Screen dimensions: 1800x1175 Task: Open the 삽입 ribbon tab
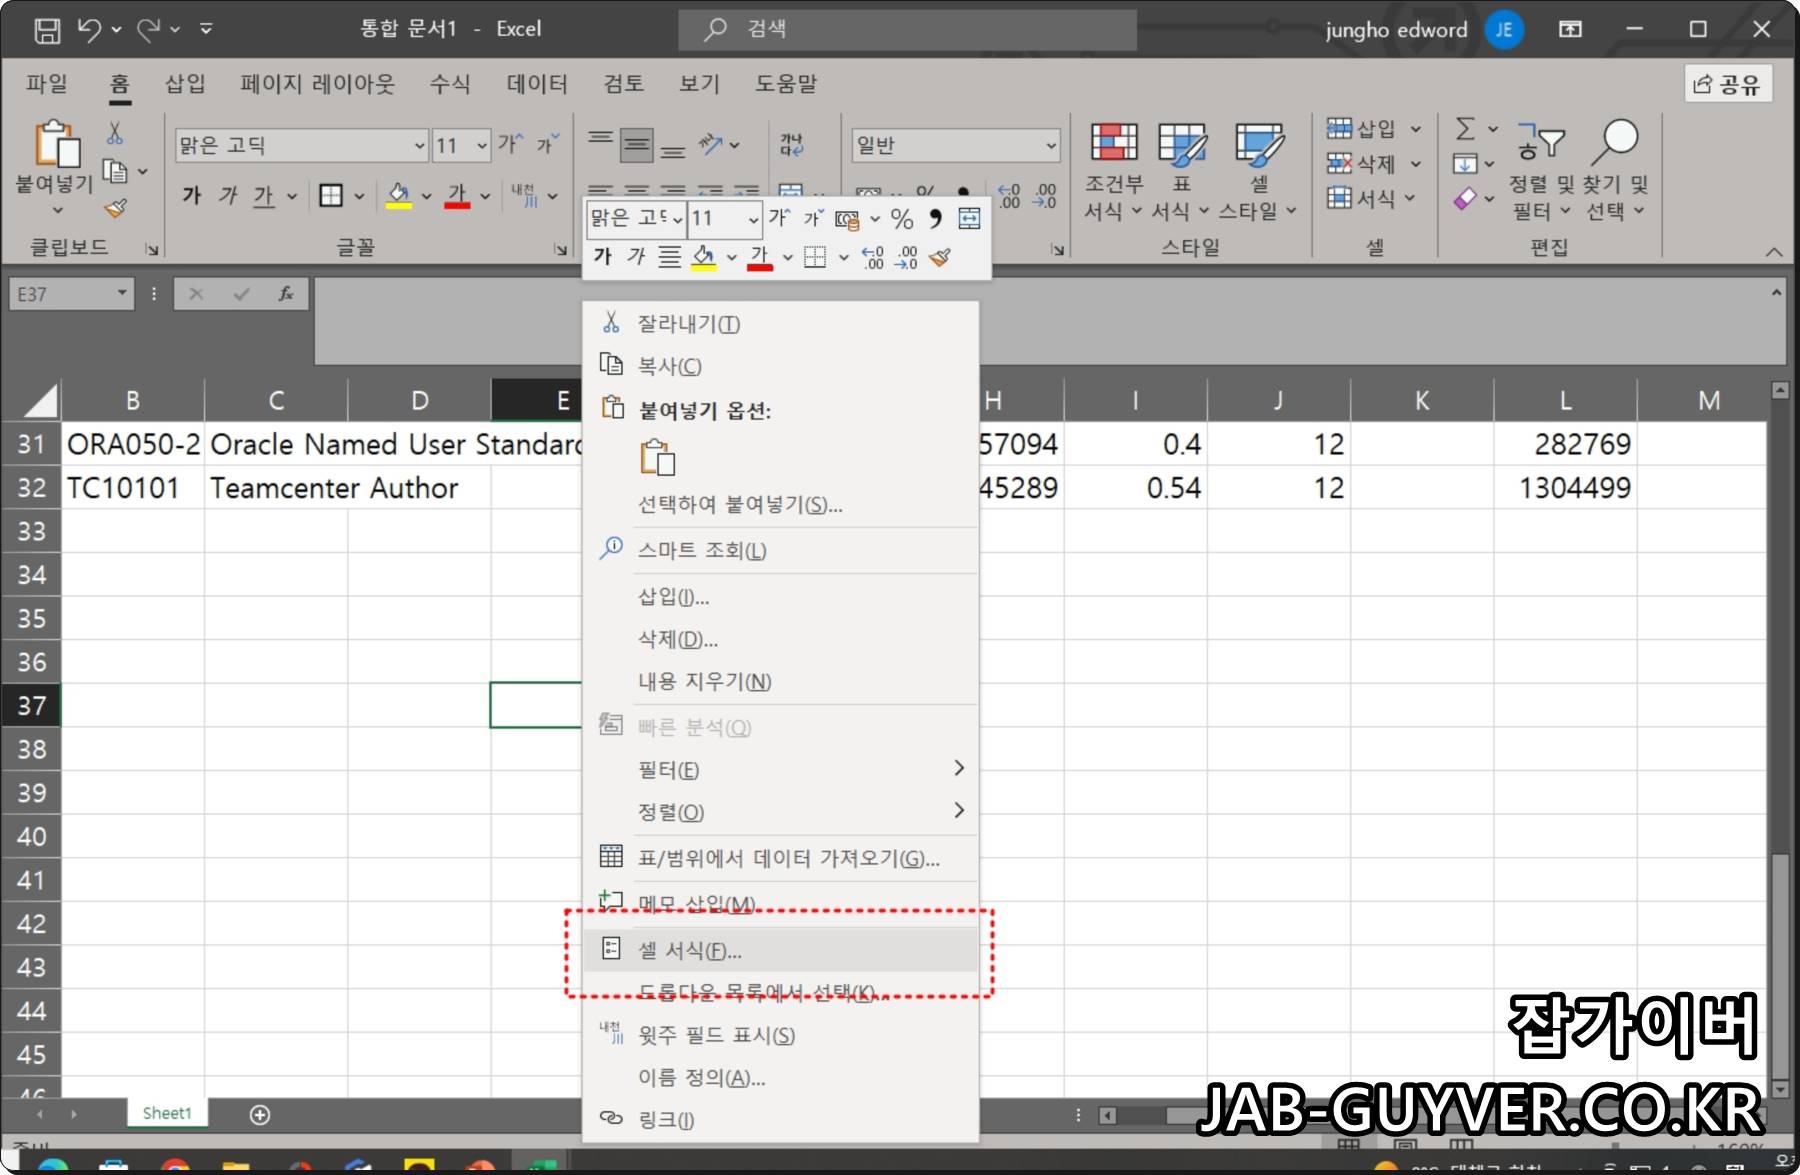185,84
